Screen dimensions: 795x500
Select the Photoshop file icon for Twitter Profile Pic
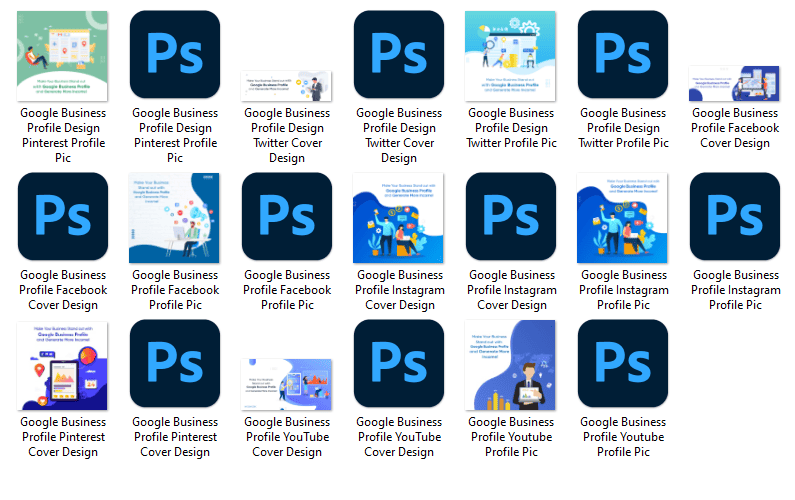tap(623, 54)
